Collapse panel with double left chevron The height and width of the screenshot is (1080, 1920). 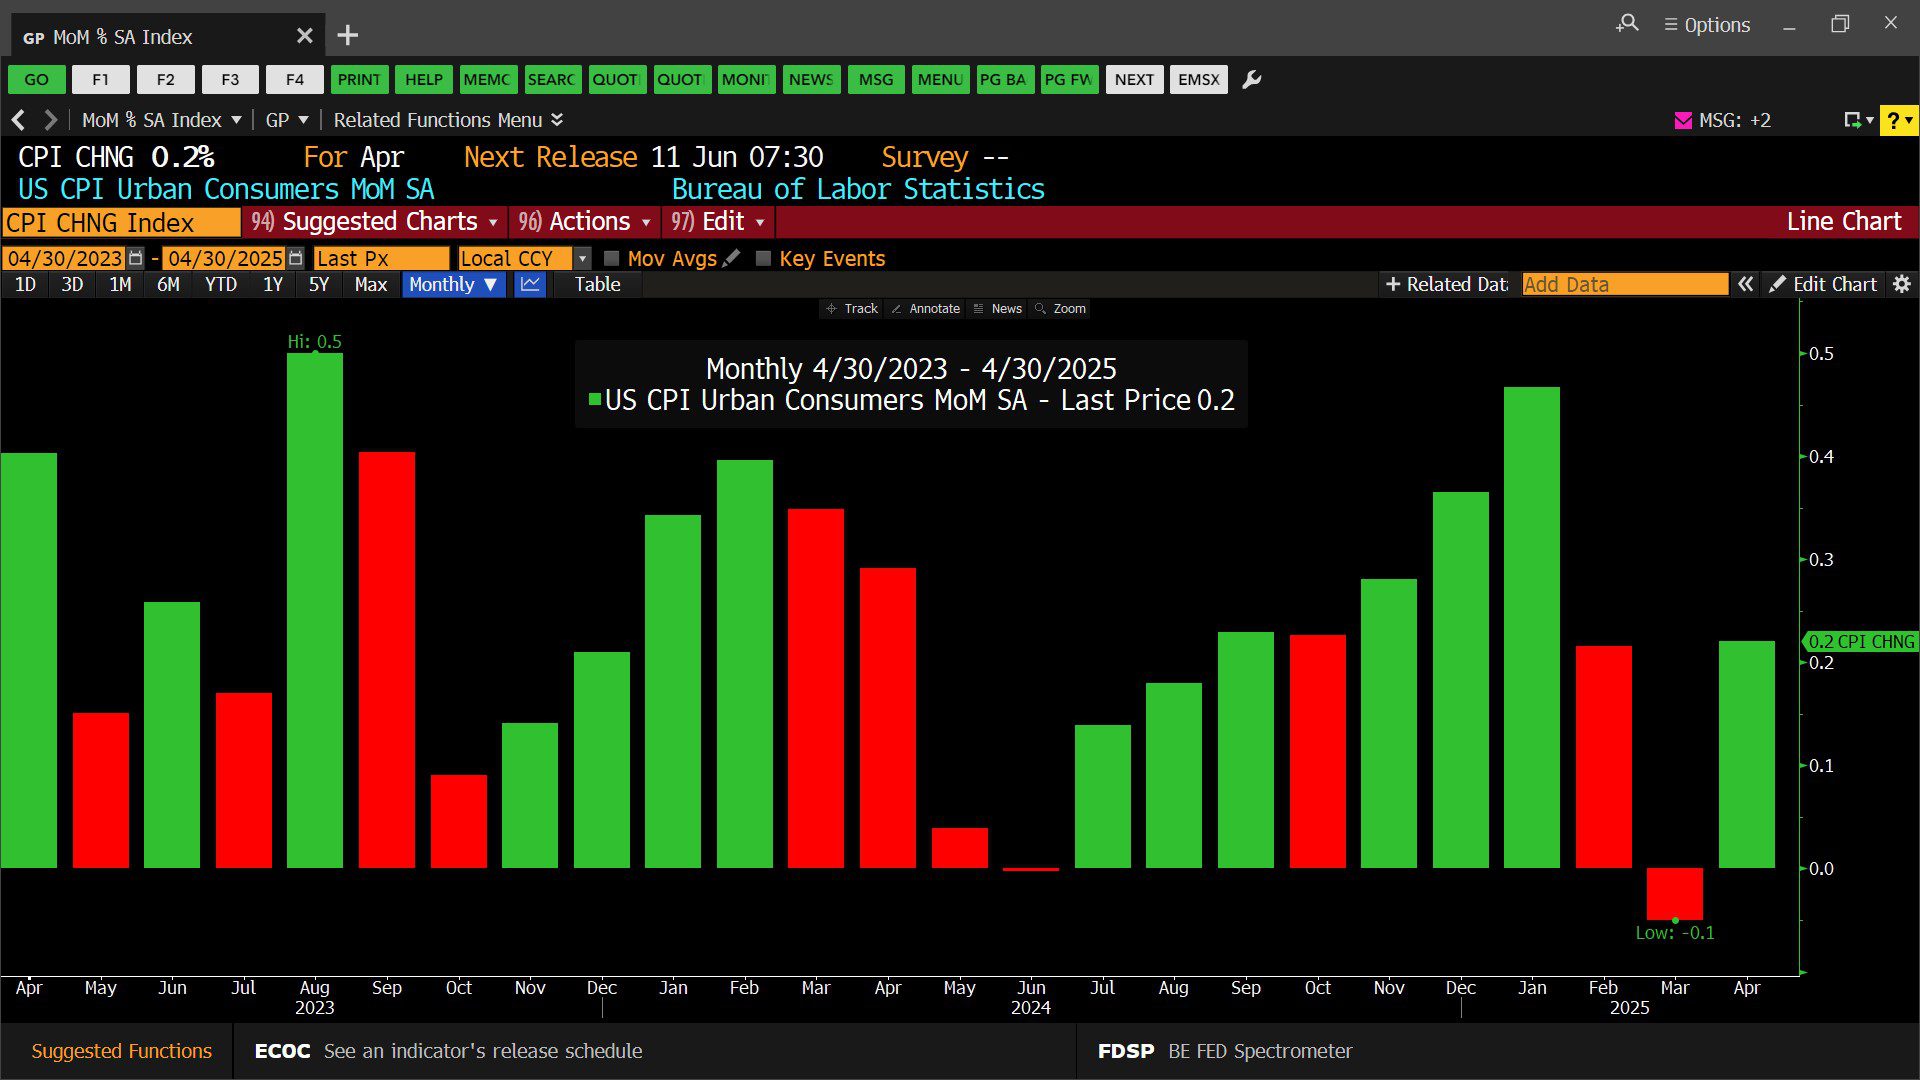(1745, 285)
